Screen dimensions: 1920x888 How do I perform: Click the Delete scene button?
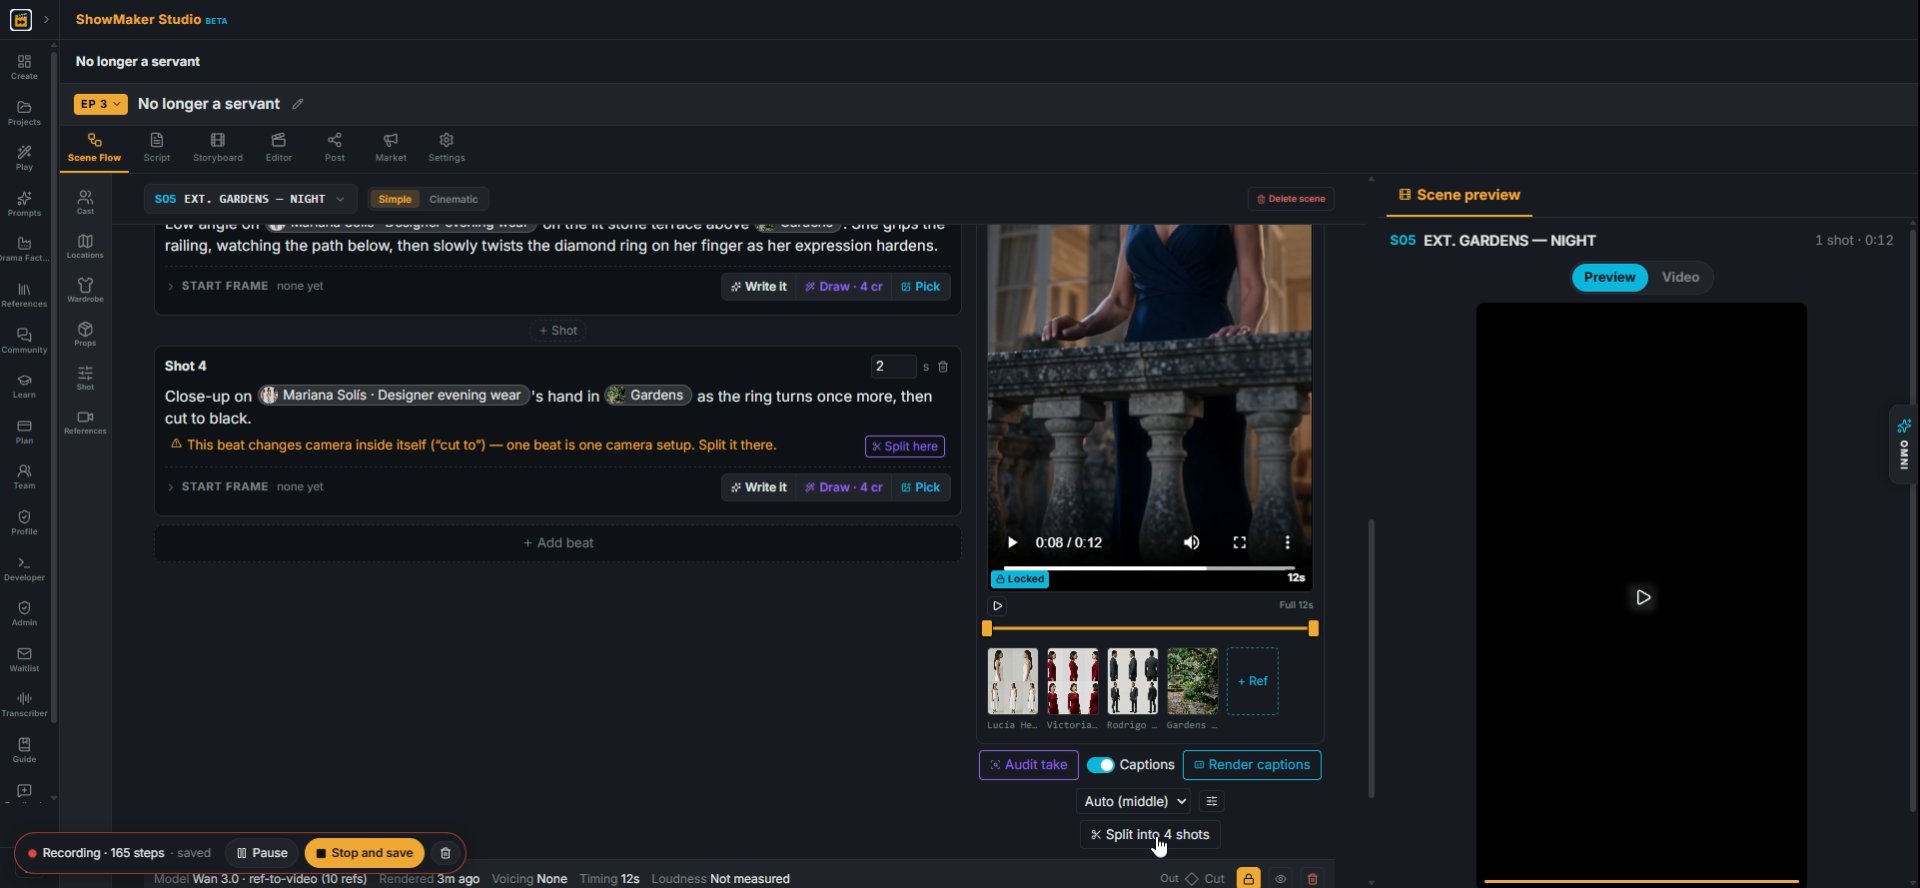[x=1291, y=199]
